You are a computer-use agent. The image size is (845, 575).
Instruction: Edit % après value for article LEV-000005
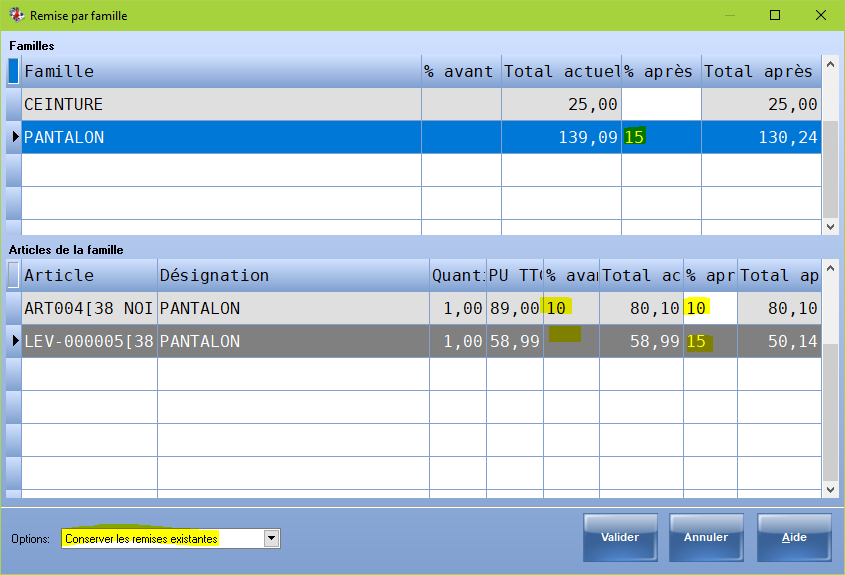coord(710,341)
